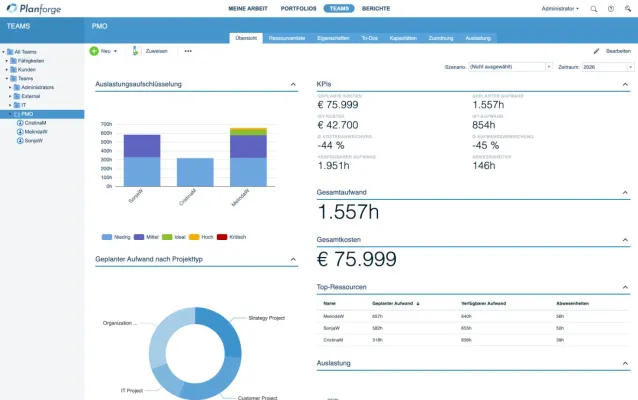The image size is (638, 400).
Task: Toggle the Hoch legend swatch
Action: click(x=194, y=237)
